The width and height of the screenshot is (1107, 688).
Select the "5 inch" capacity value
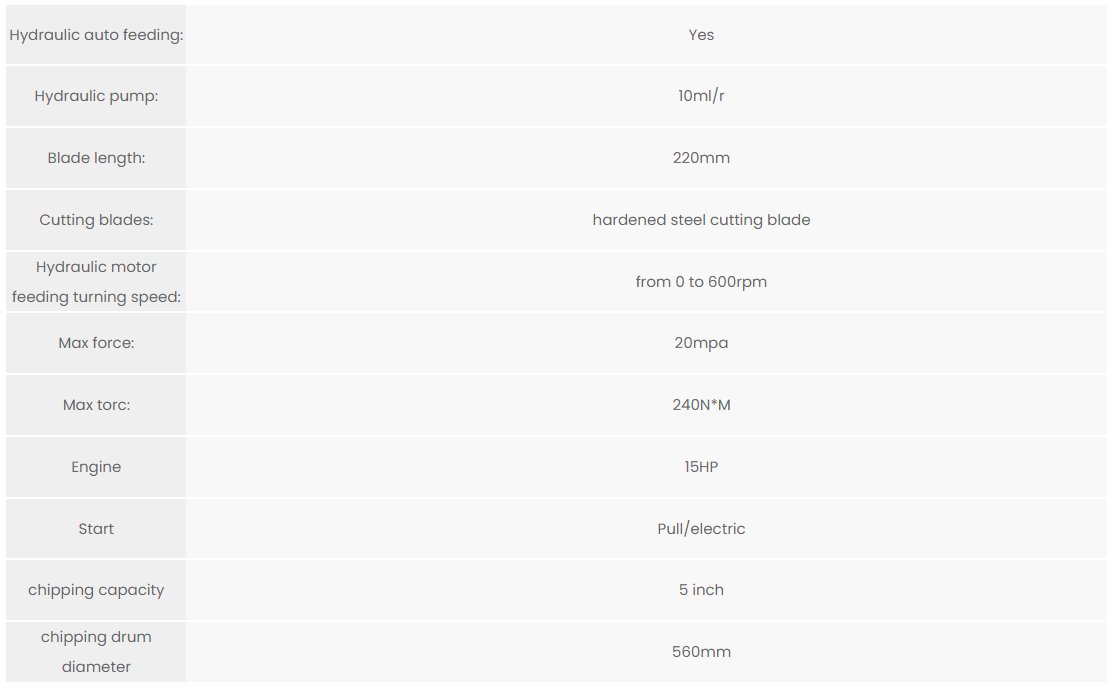701,590
